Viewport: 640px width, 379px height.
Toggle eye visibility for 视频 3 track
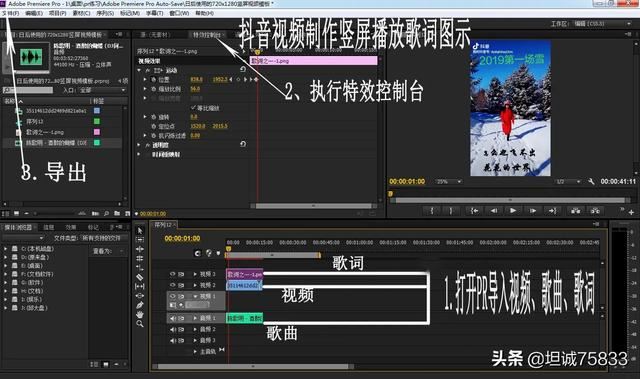coord(173,274)
